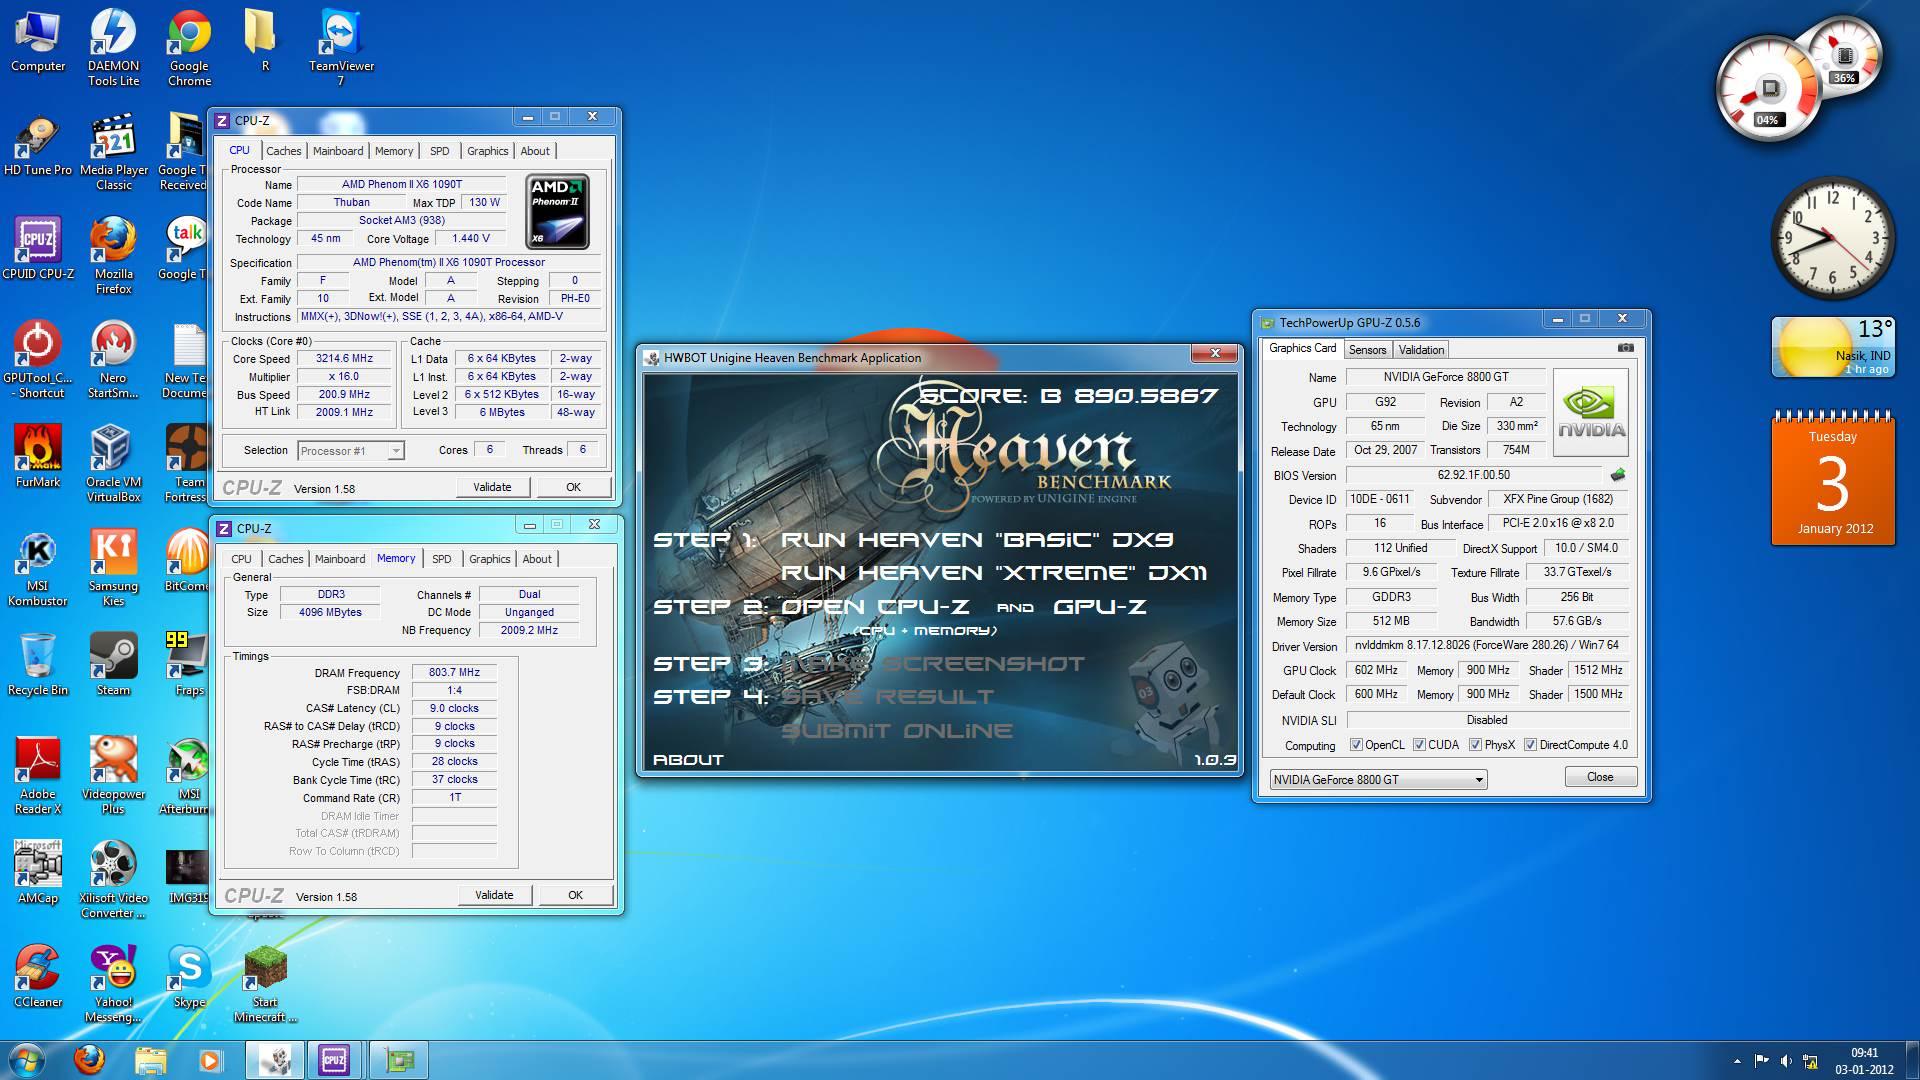The image size is (1920, 1080).
Task: Open Windows Explorer from taskbar
Action: point(150,1059)
